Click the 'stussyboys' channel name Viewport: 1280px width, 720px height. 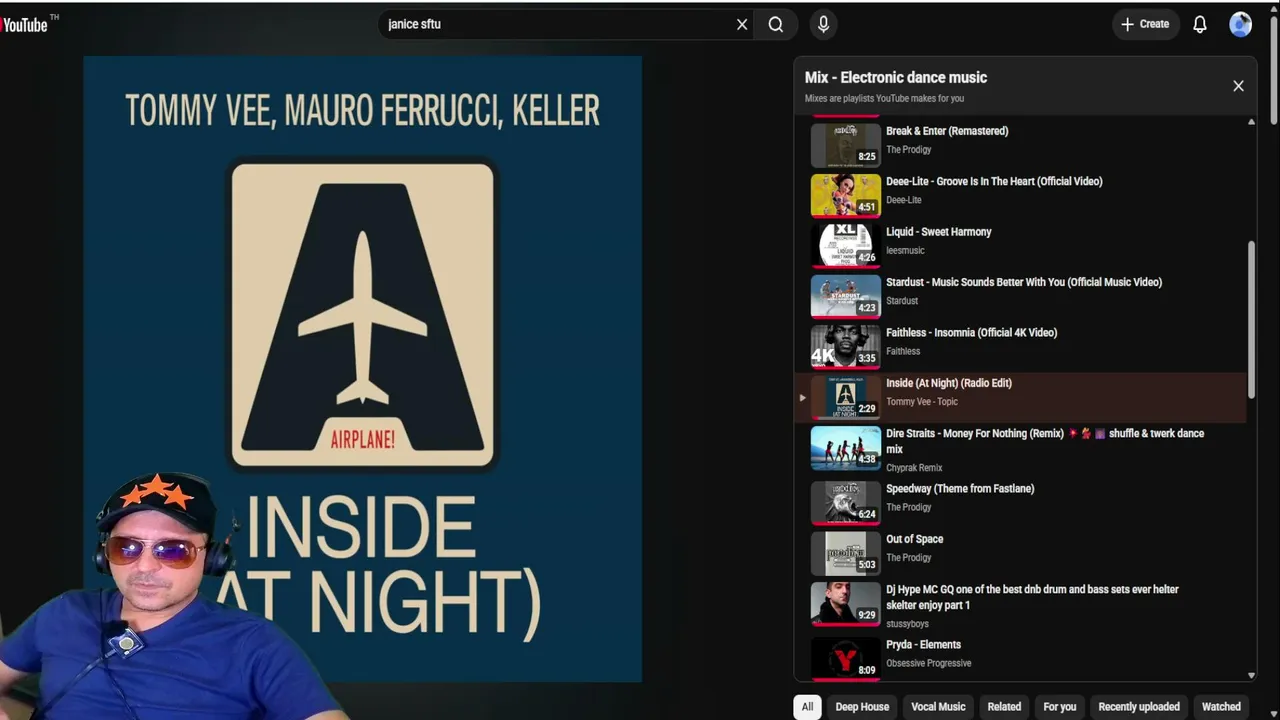click(907, 624)
